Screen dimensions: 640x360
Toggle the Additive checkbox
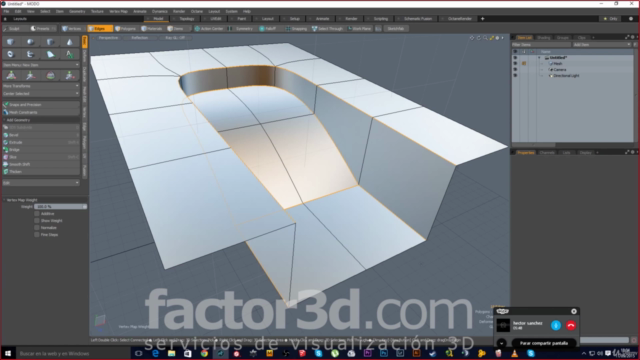click(37, 213)
